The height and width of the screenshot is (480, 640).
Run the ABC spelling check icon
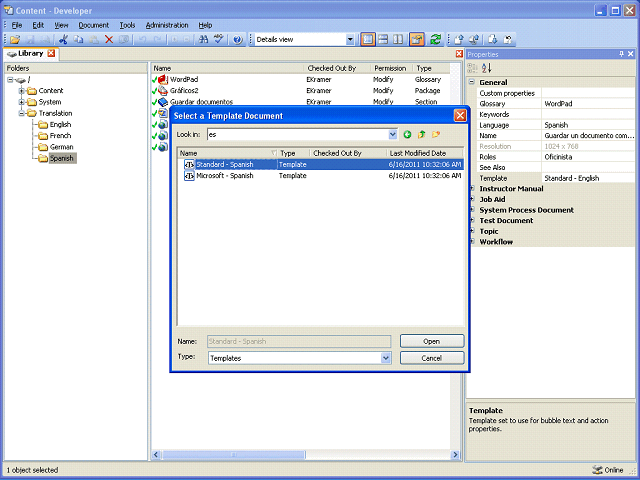pos(219,39)
